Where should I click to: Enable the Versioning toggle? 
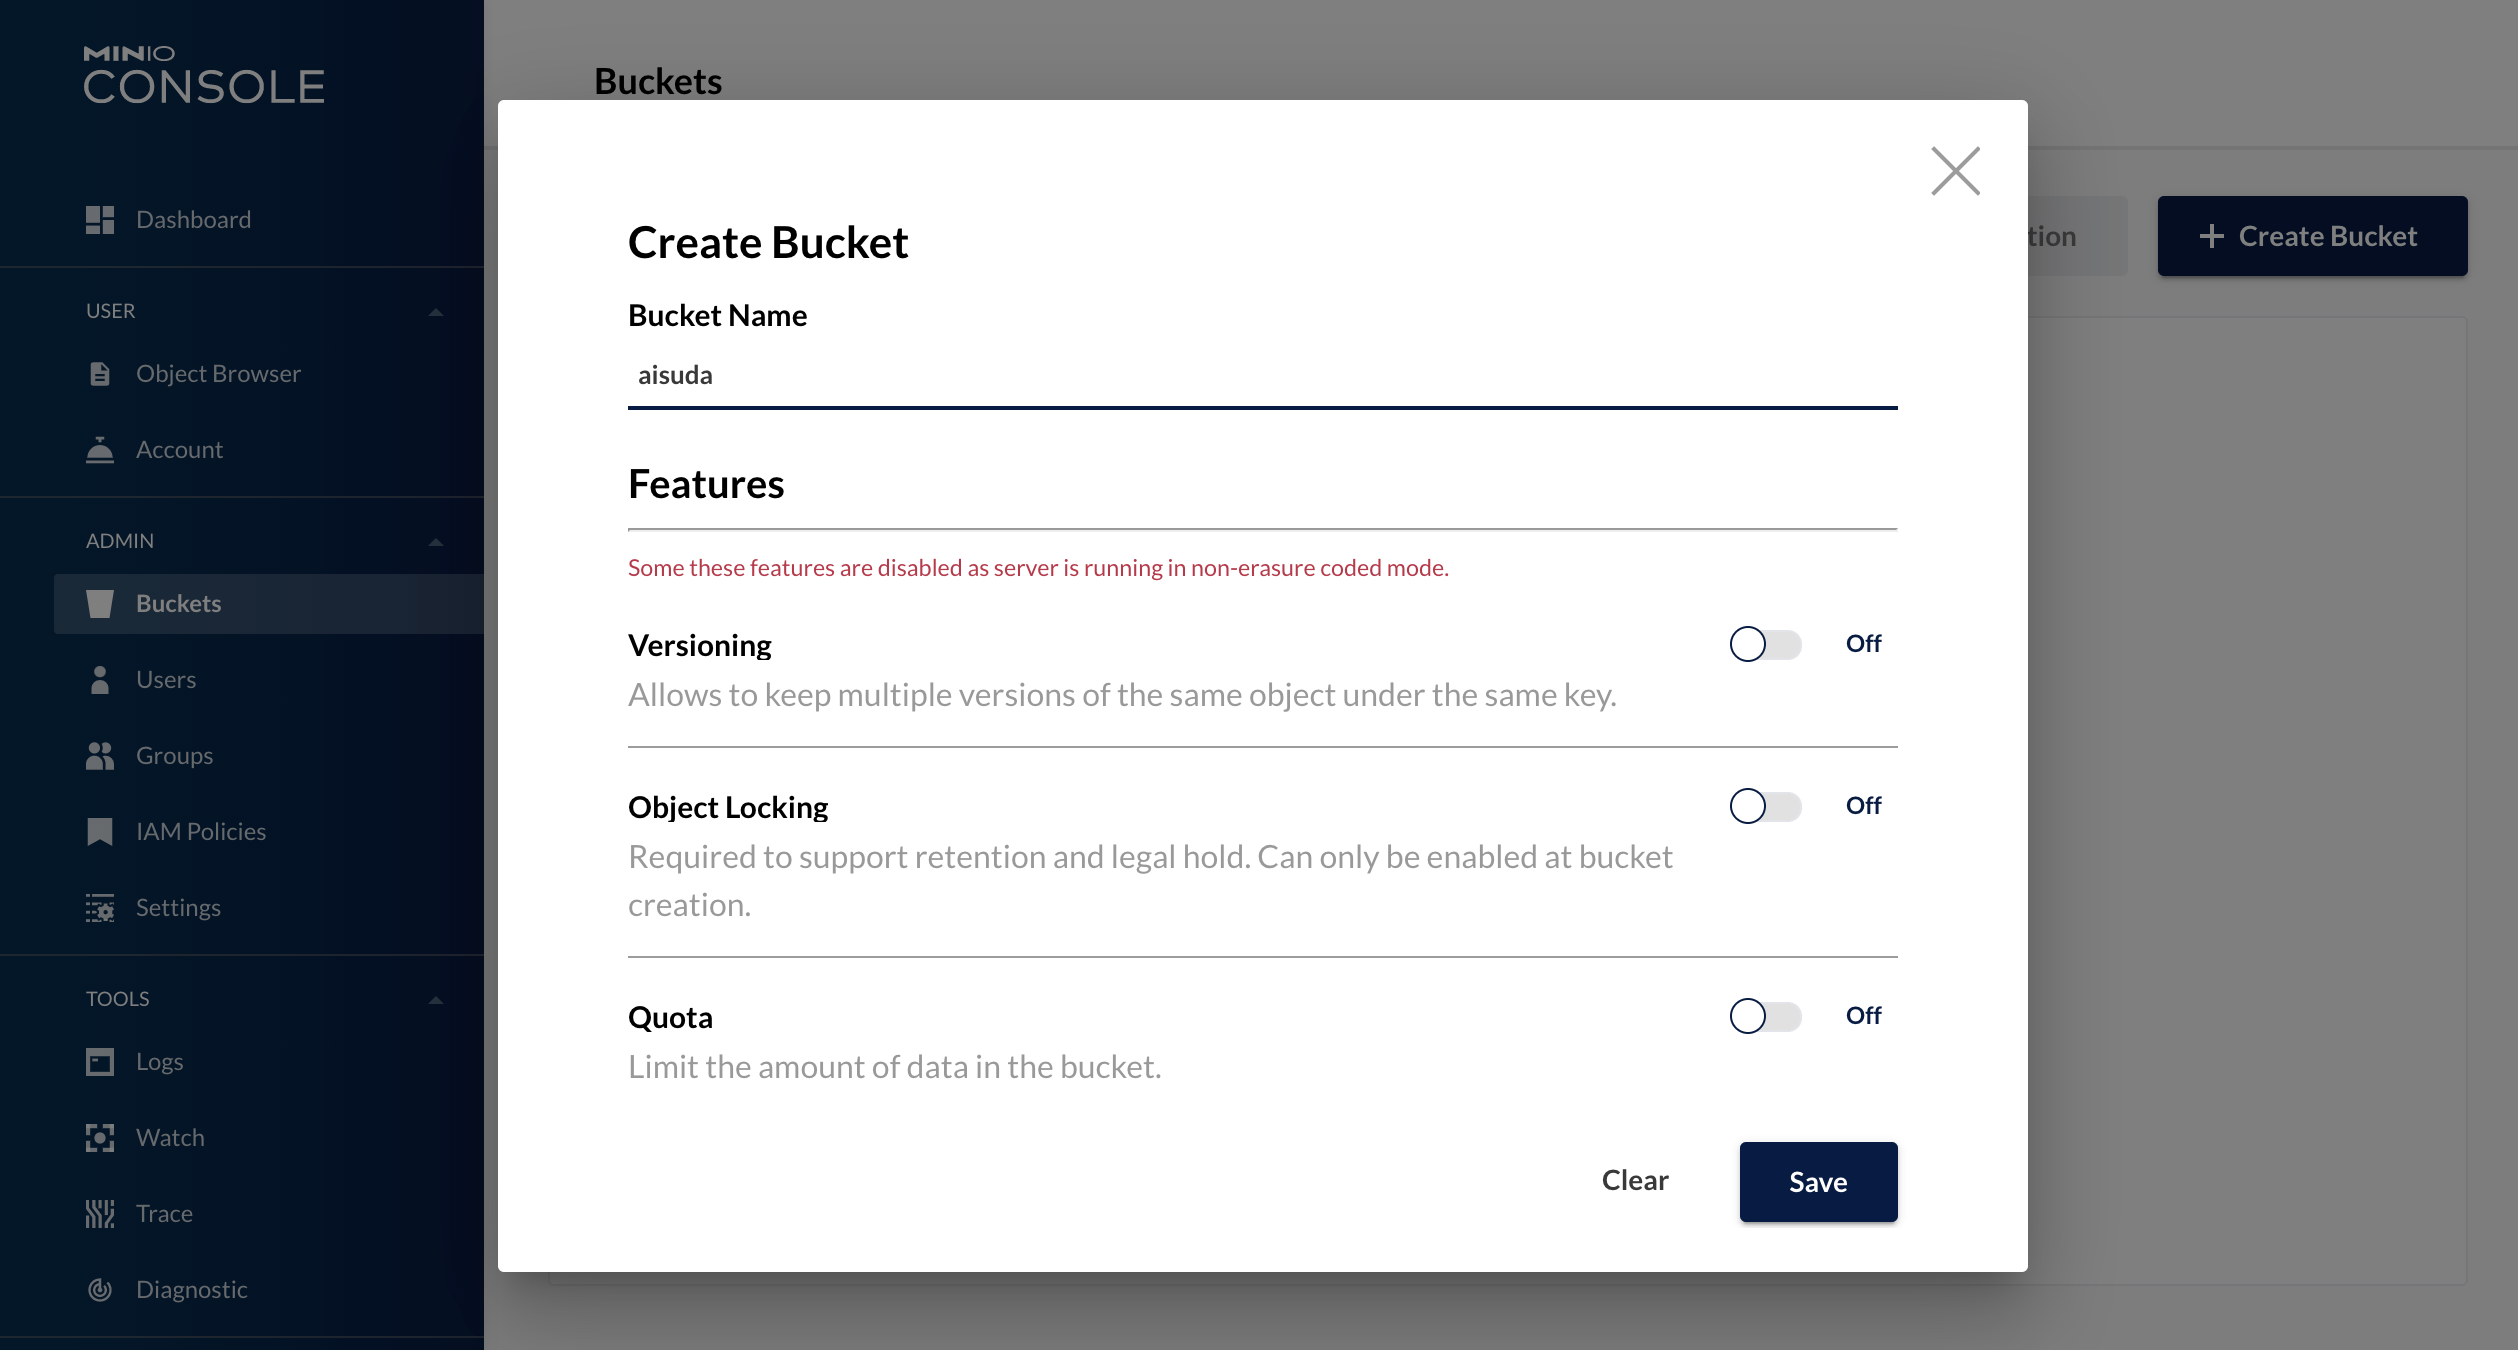pyautogui.click(x=1765, y=644)
